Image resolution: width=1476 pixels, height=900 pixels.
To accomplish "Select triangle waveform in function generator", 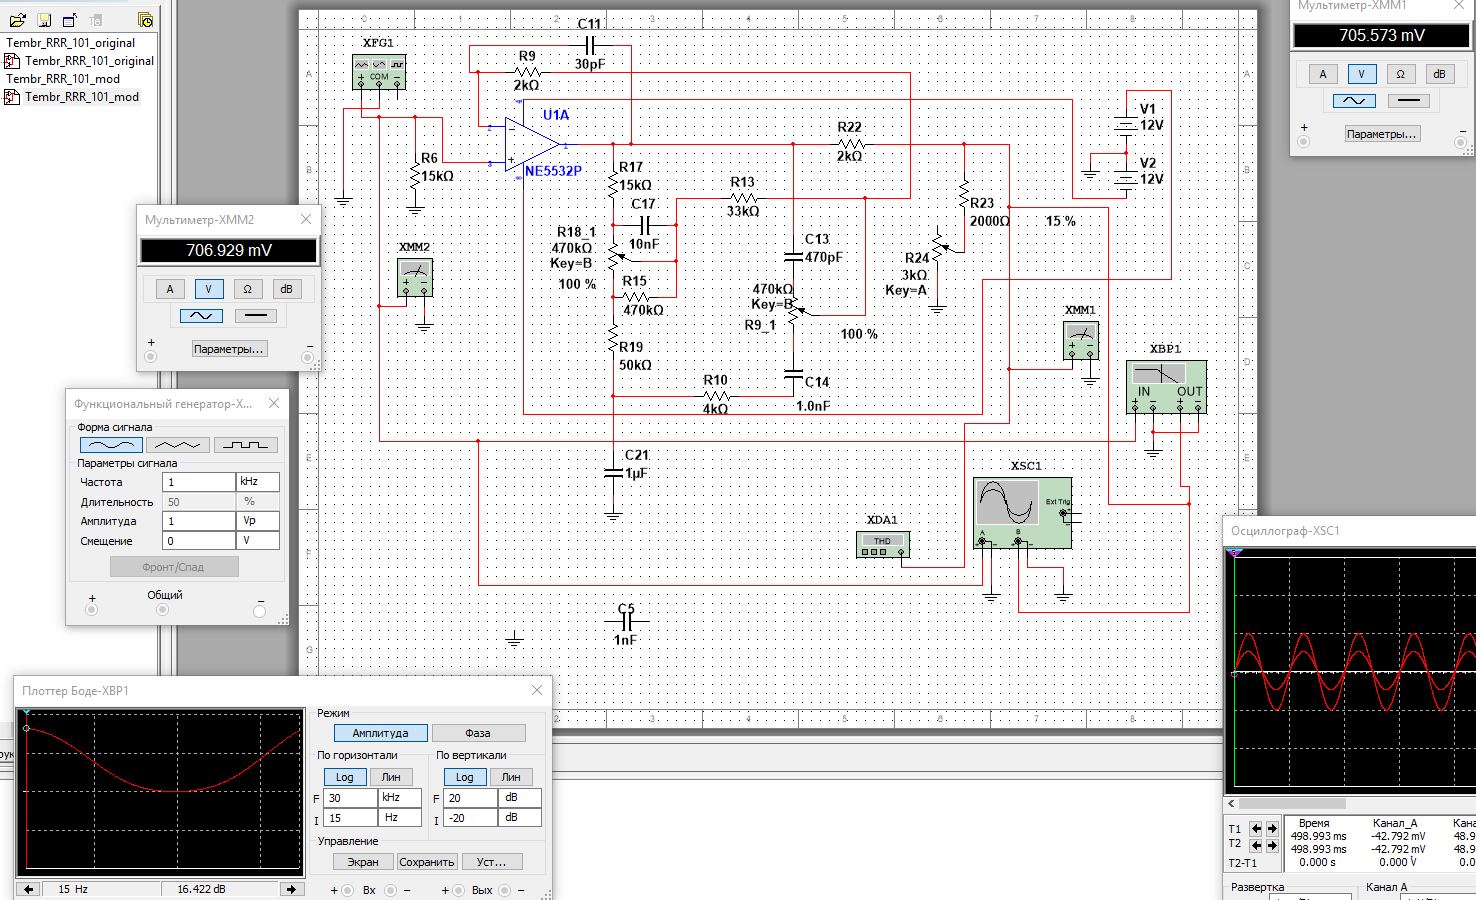I will pyautogui.click(x=179, y=445).
